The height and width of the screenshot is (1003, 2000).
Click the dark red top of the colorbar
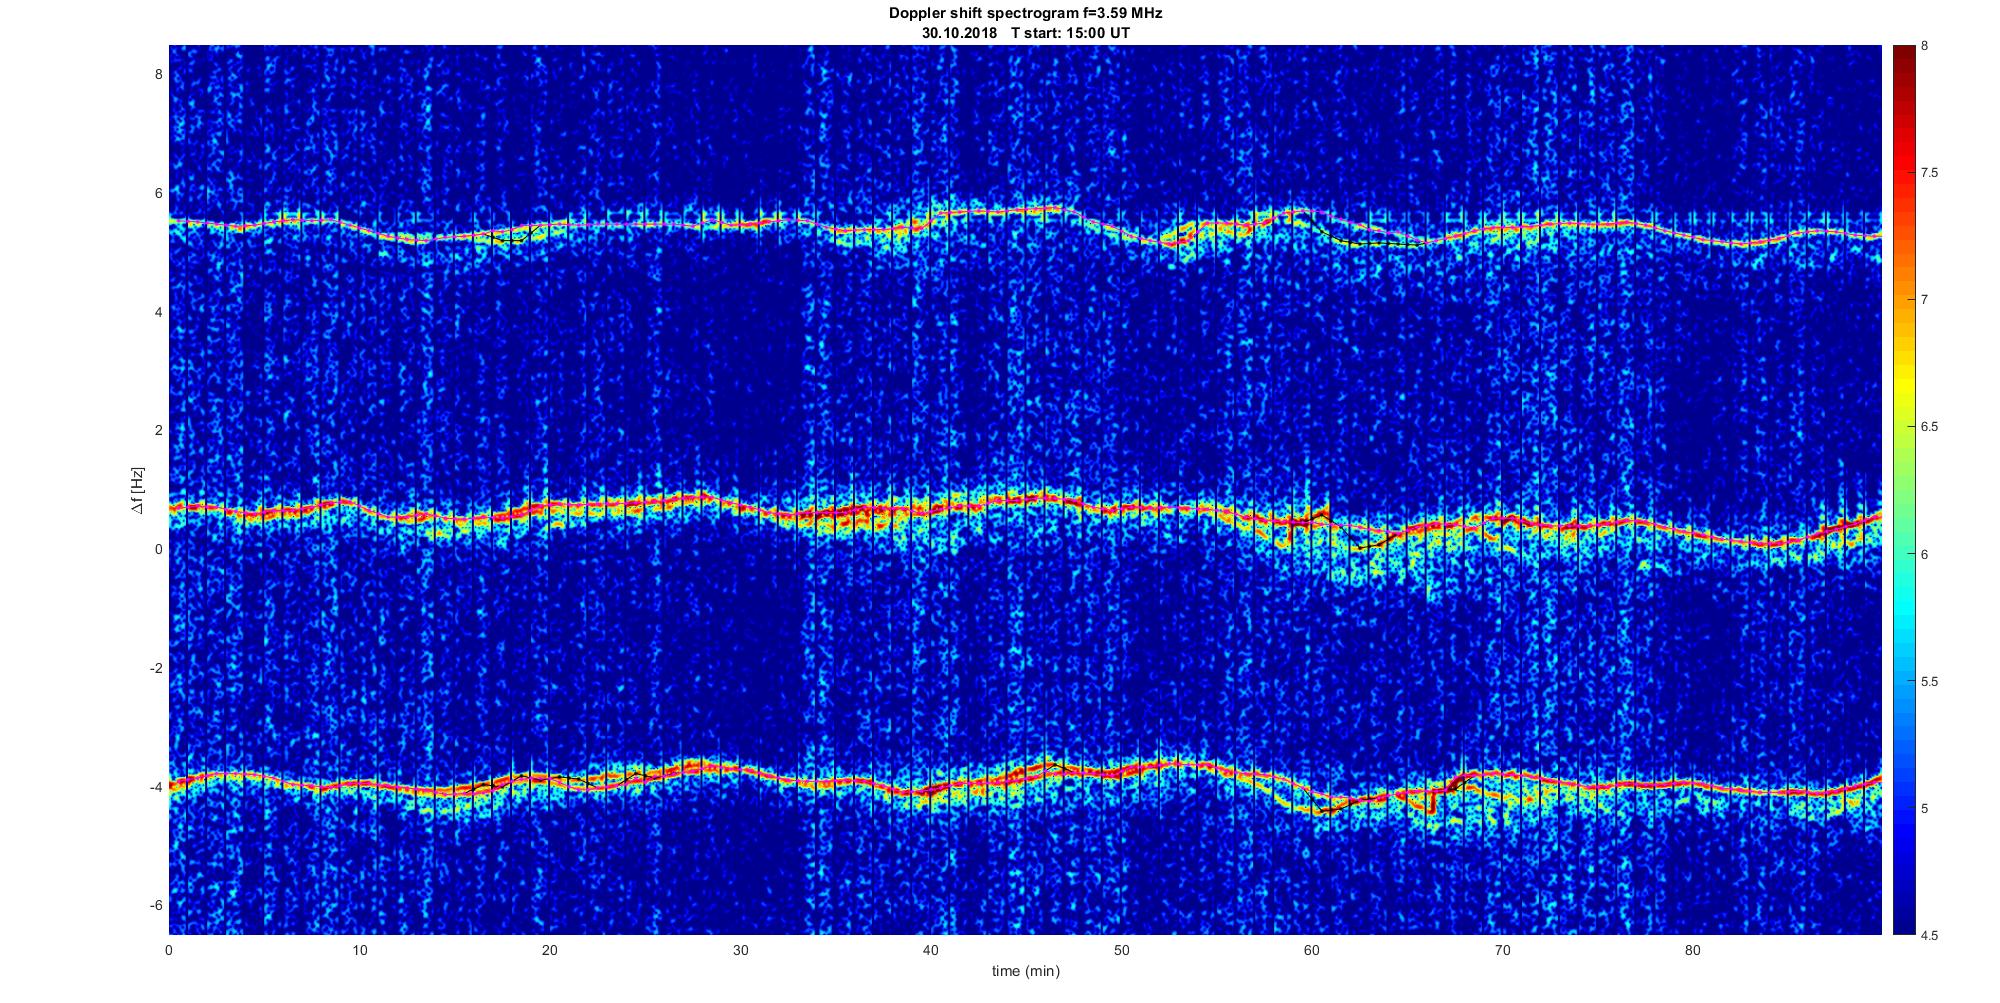pyautogui.click(x=1903, y=55)
